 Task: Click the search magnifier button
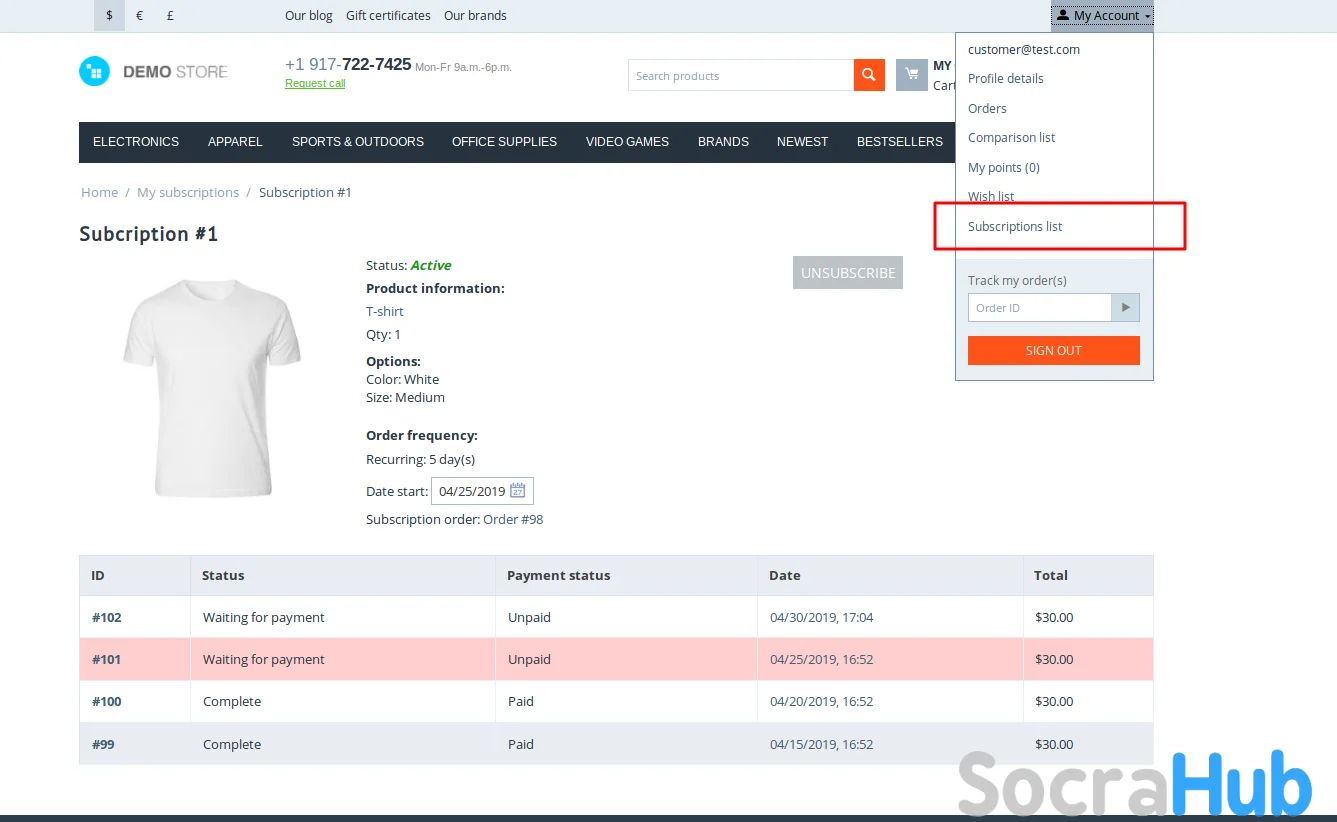click(869, 75)
